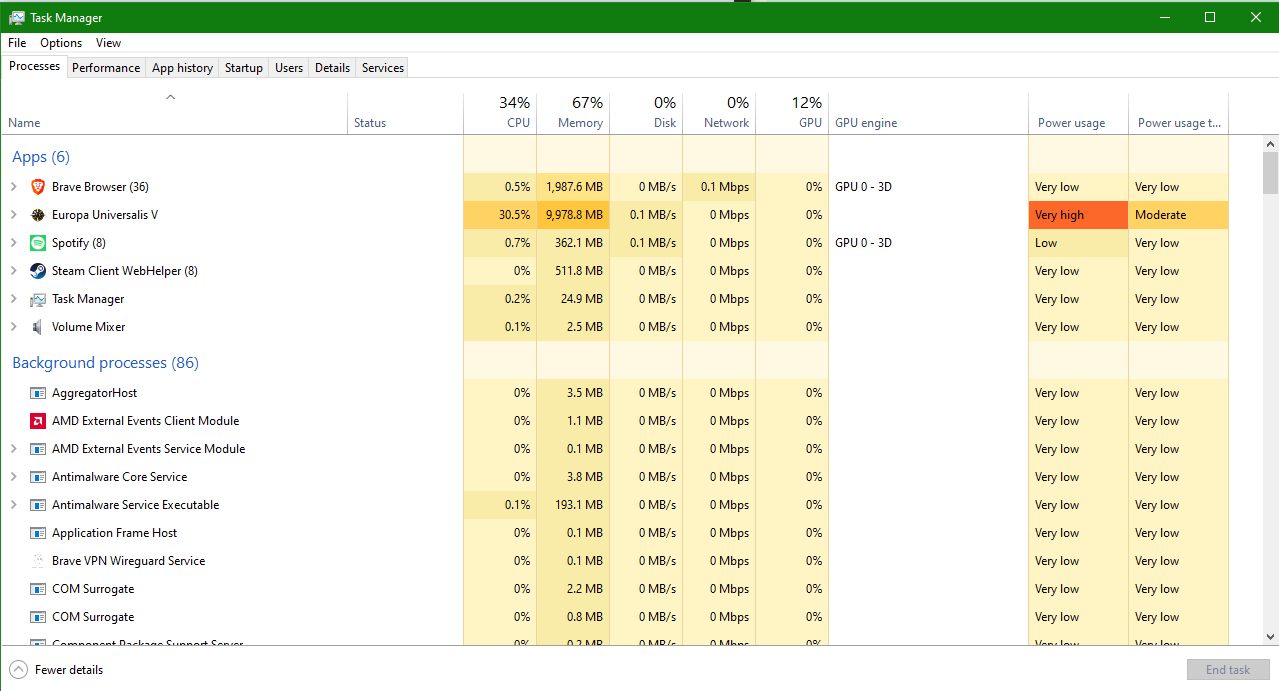Image resolution: width=1279 pixels, height=691 pixels.
Task: Expand the Spotify process group
Action: [x=13, y=243]
